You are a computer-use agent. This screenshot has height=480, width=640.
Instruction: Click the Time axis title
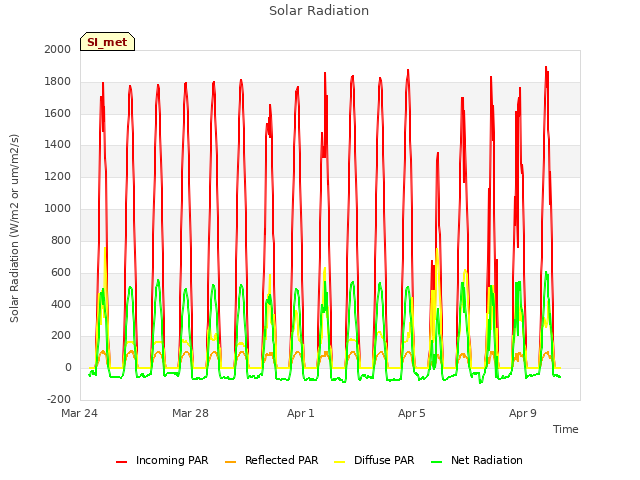point(566,429)
